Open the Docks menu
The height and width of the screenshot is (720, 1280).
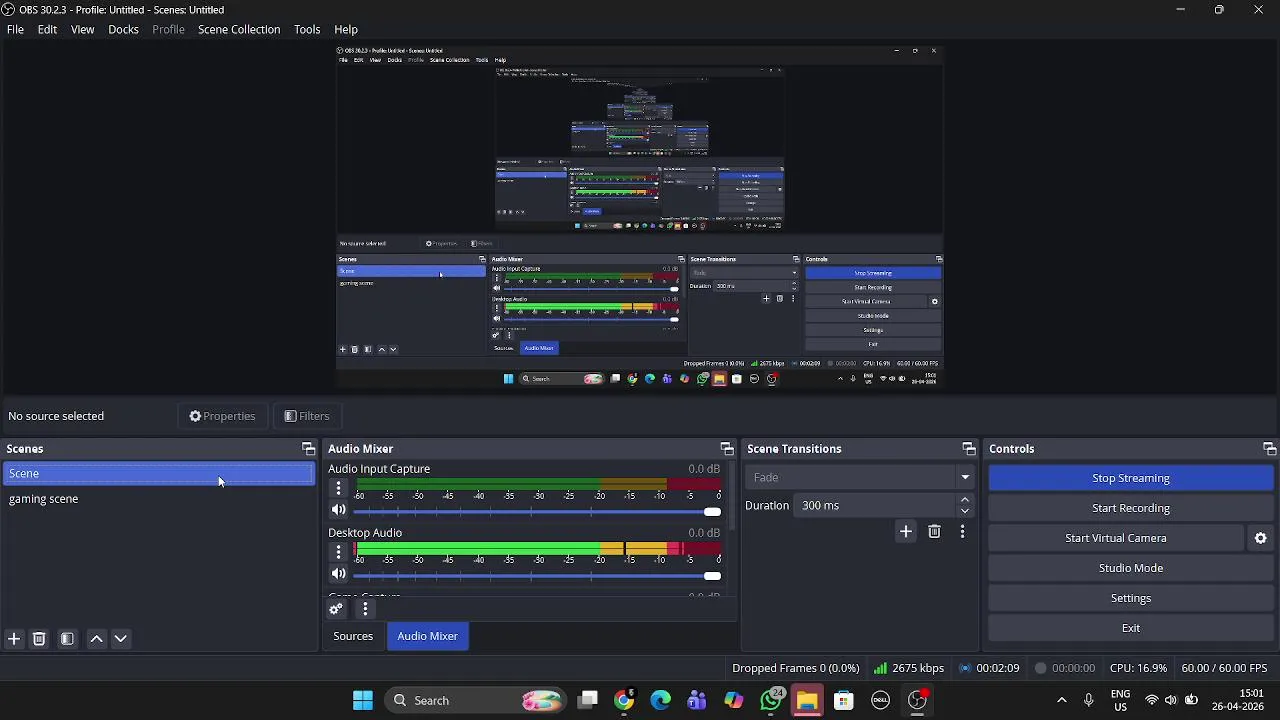[x=123, y=29]
